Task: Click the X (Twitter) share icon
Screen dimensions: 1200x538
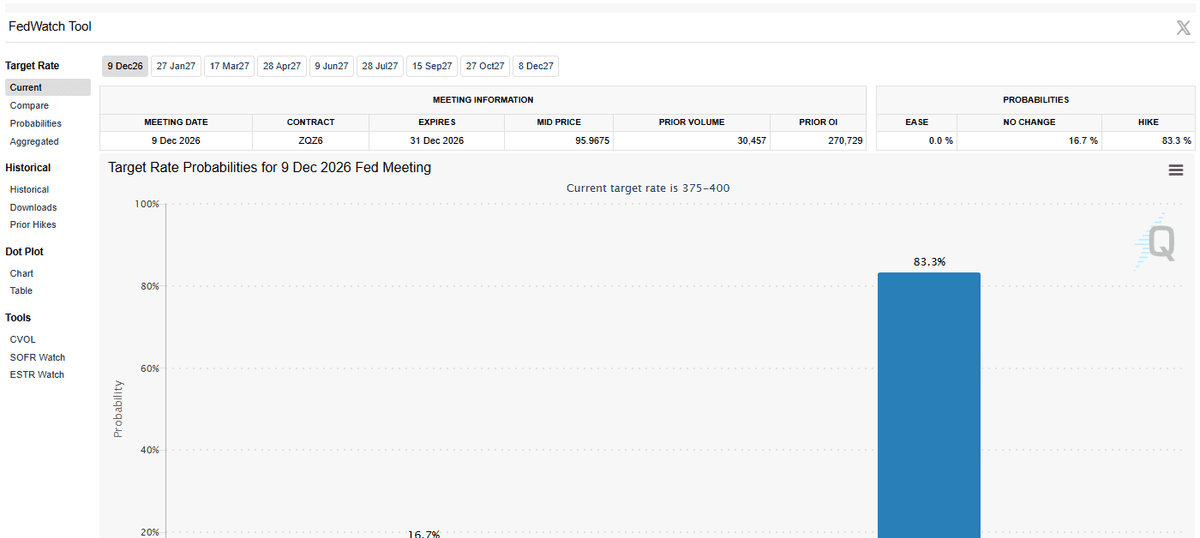Action: [x=1183, y=28]
